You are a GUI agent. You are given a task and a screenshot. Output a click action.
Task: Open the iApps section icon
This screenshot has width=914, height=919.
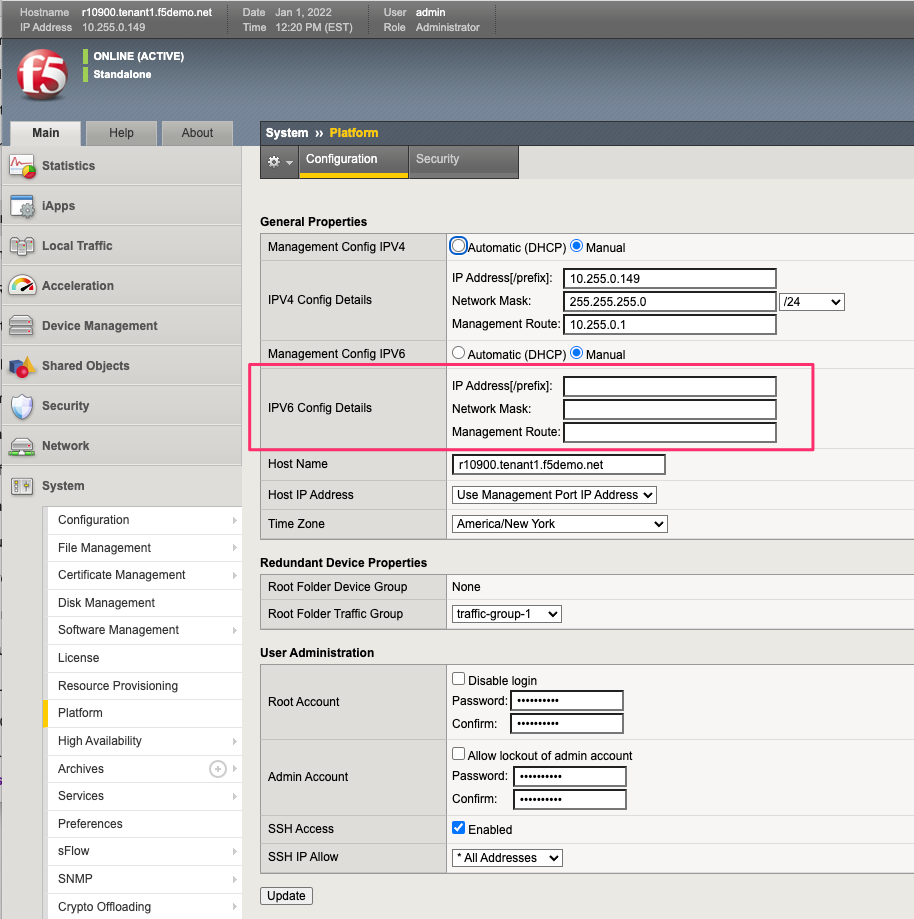point(22,206)
